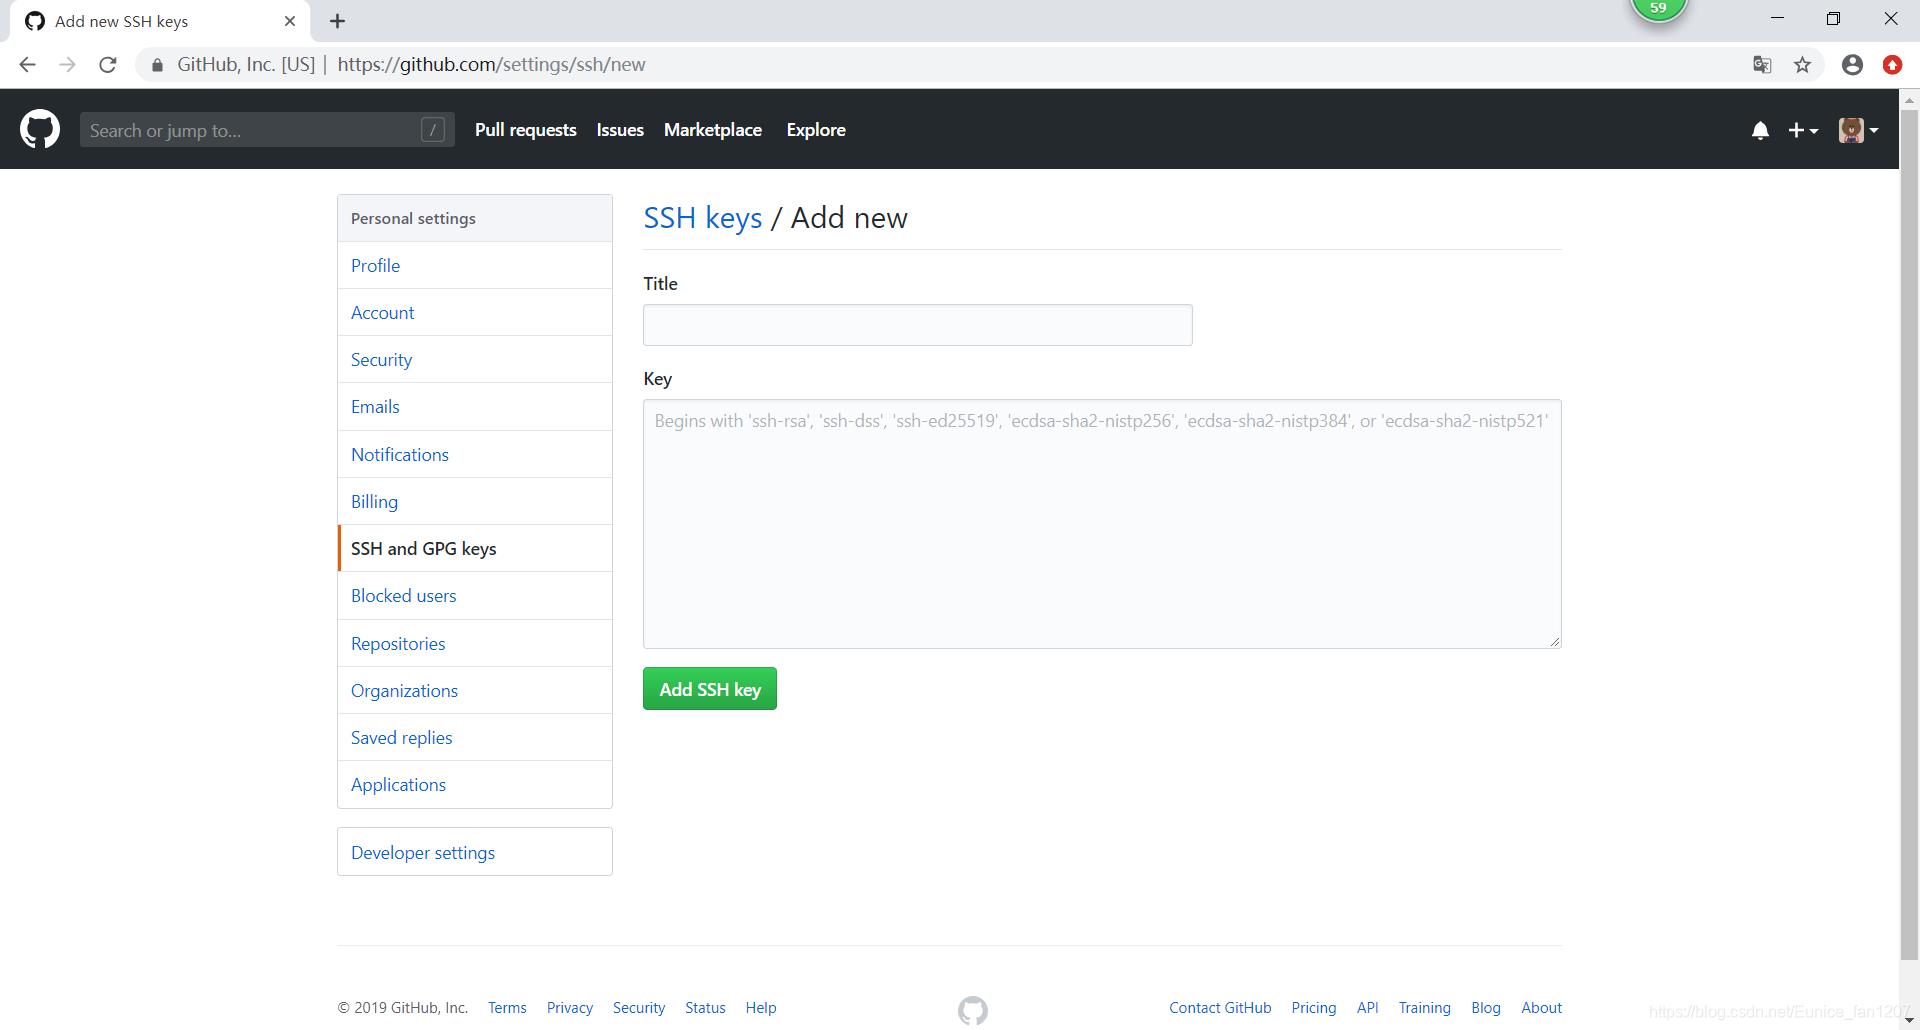1920x1030 pixels.
Task: Open Account settings in sidebar
Action: pyautogui.click(x=475, y=312)
